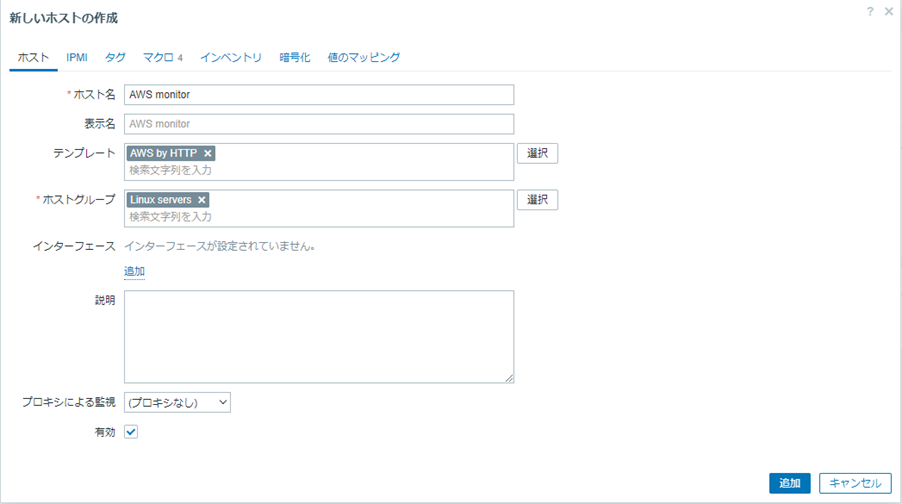Select the ホスト tab
The image size is (902, 504).
33,58
